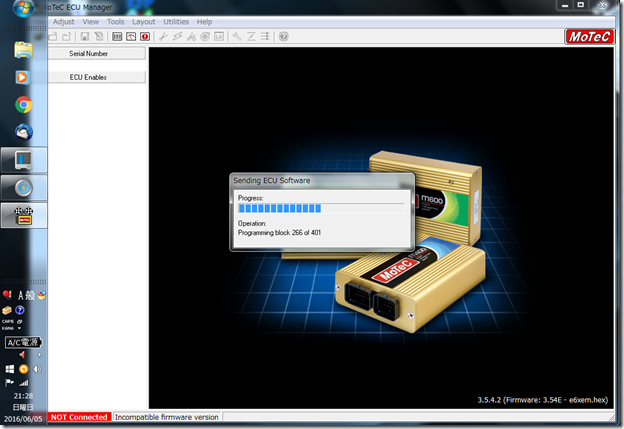Click the orange update tray icon
Image resolution: width=624 pixels, height=429 pixels.
pos(23,369)
